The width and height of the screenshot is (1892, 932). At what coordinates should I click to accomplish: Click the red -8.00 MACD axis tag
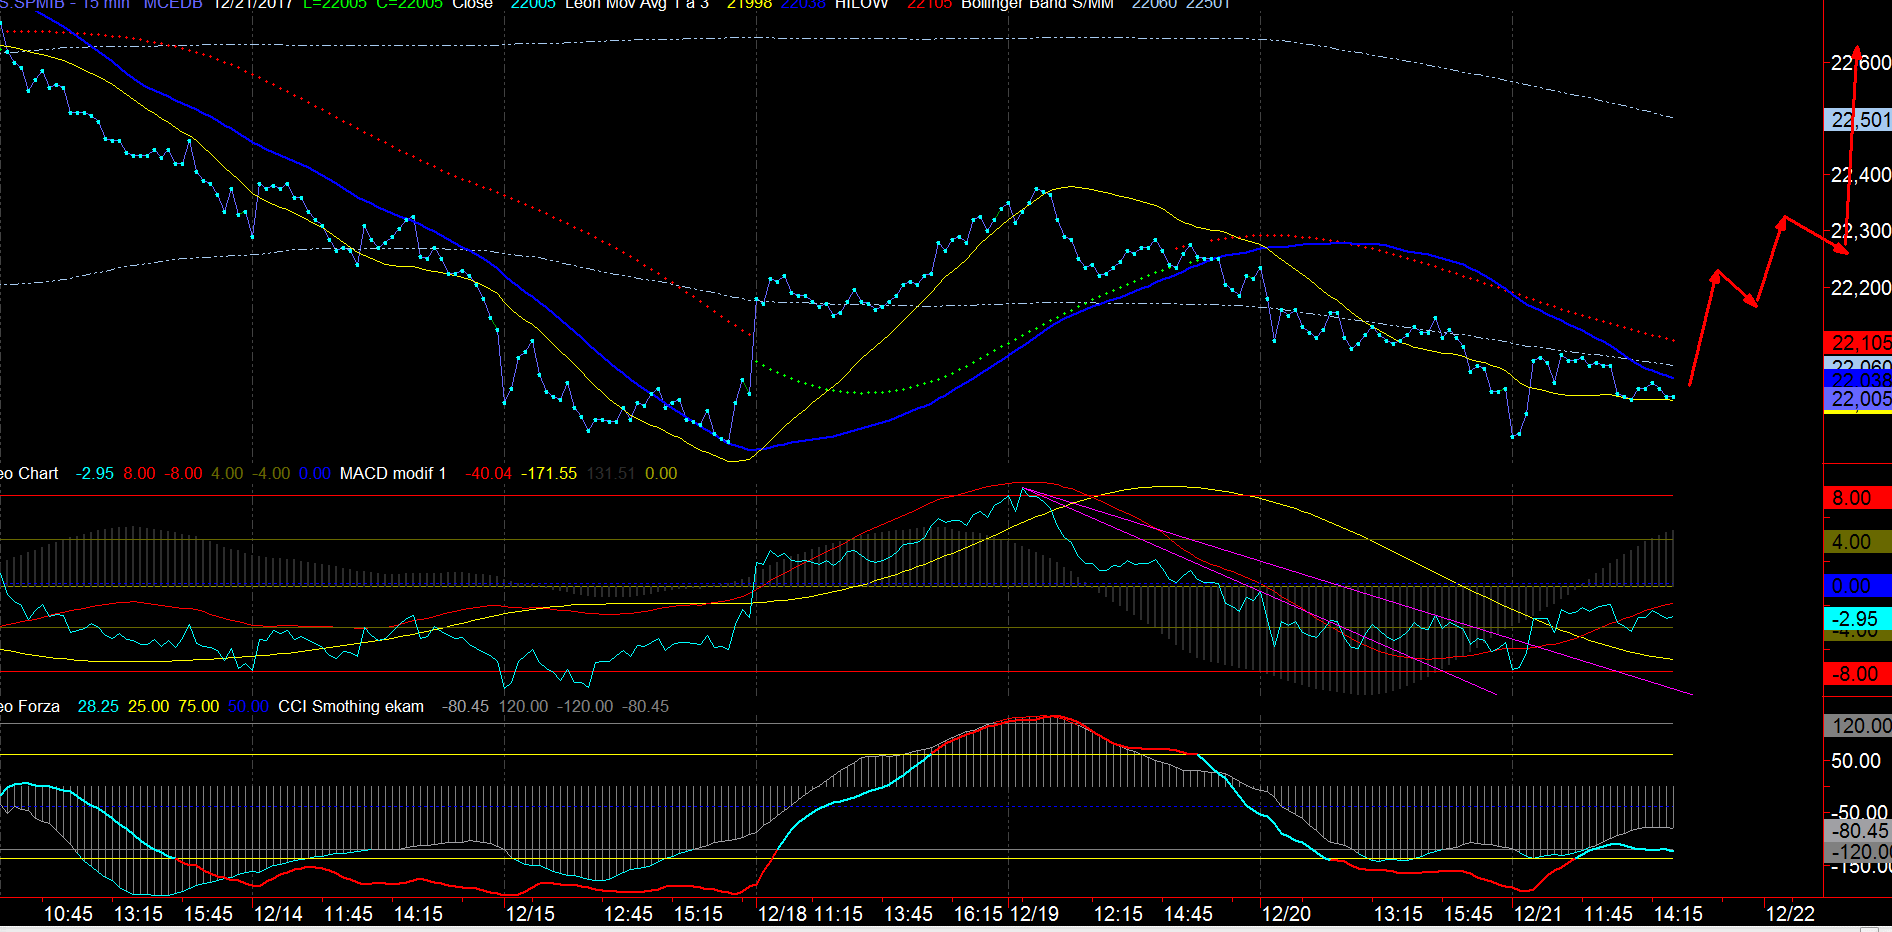coord(1858,674)
